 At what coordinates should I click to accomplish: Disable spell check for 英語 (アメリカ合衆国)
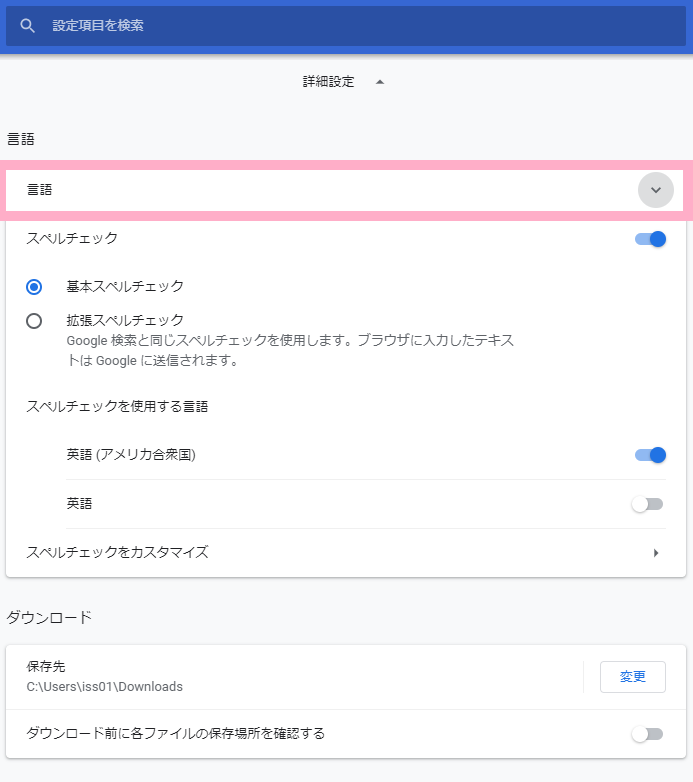point(650,455)
